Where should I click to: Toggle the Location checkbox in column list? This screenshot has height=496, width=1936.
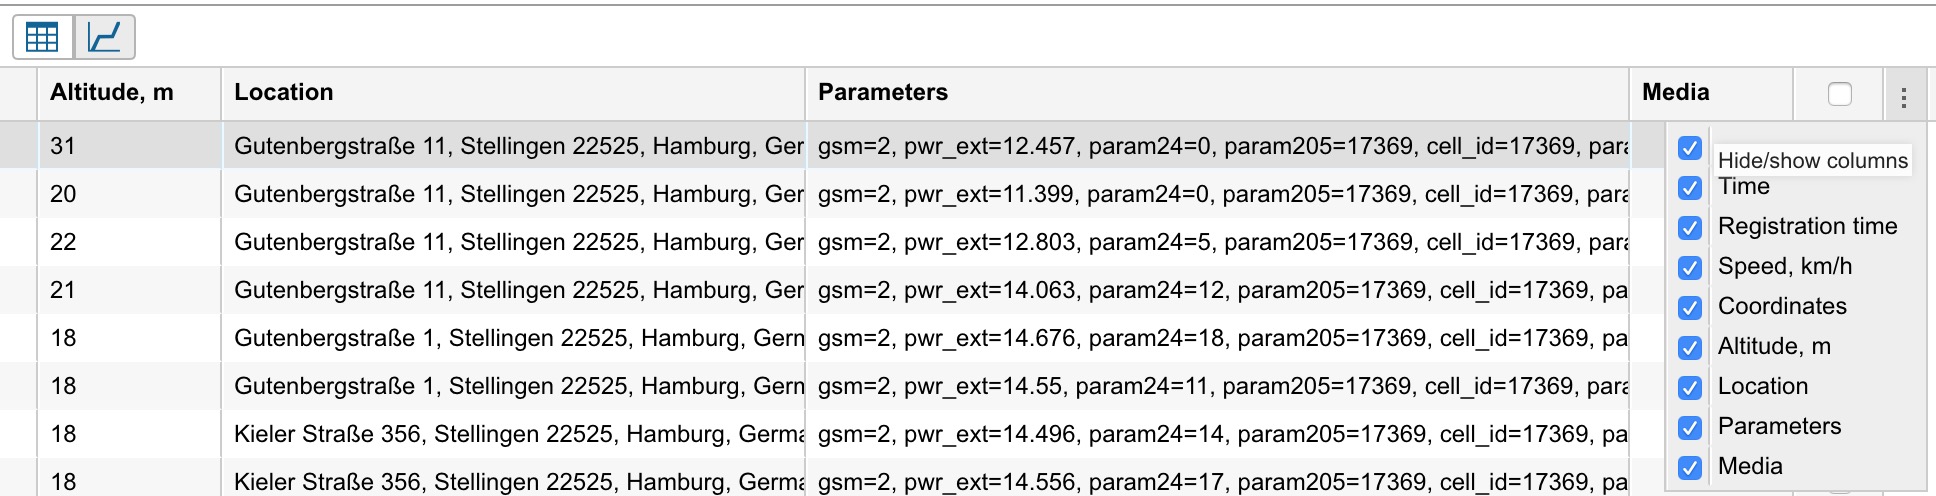point(1690,388)
